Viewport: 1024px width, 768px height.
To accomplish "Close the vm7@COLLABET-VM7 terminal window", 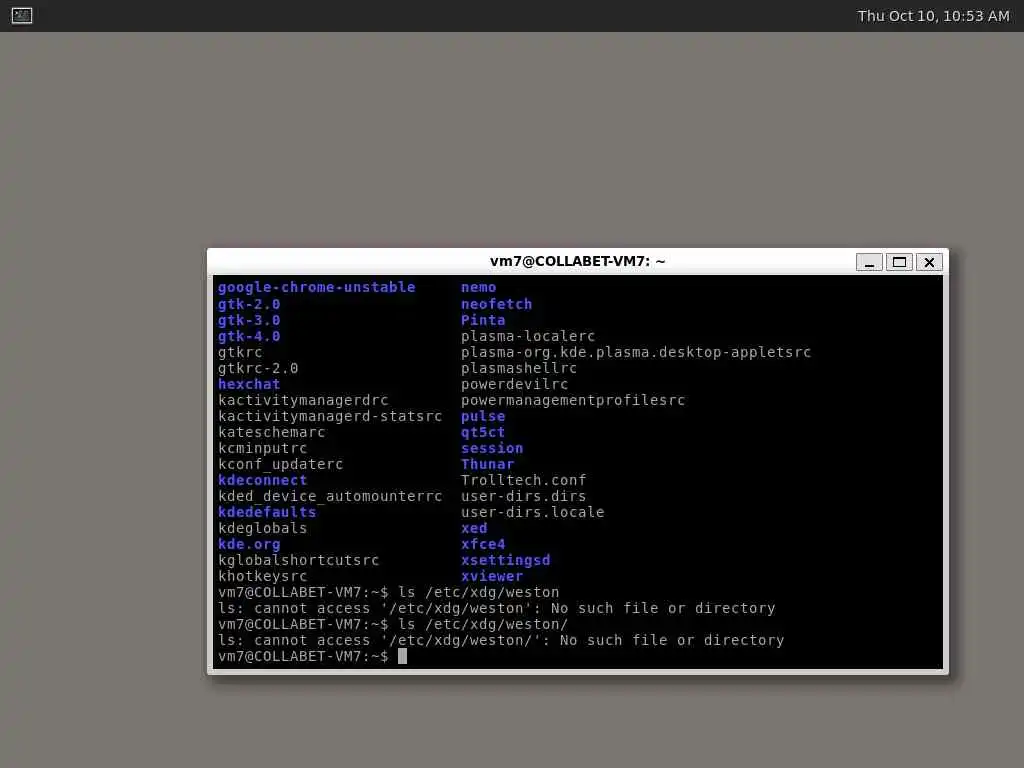I will 929,262.
